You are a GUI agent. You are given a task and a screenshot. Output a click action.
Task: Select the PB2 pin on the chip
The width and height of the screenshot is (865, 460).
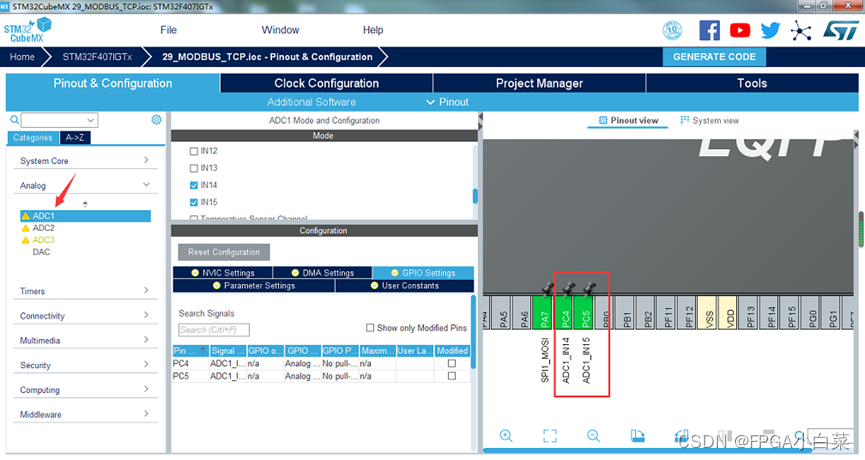click(647, 313)
